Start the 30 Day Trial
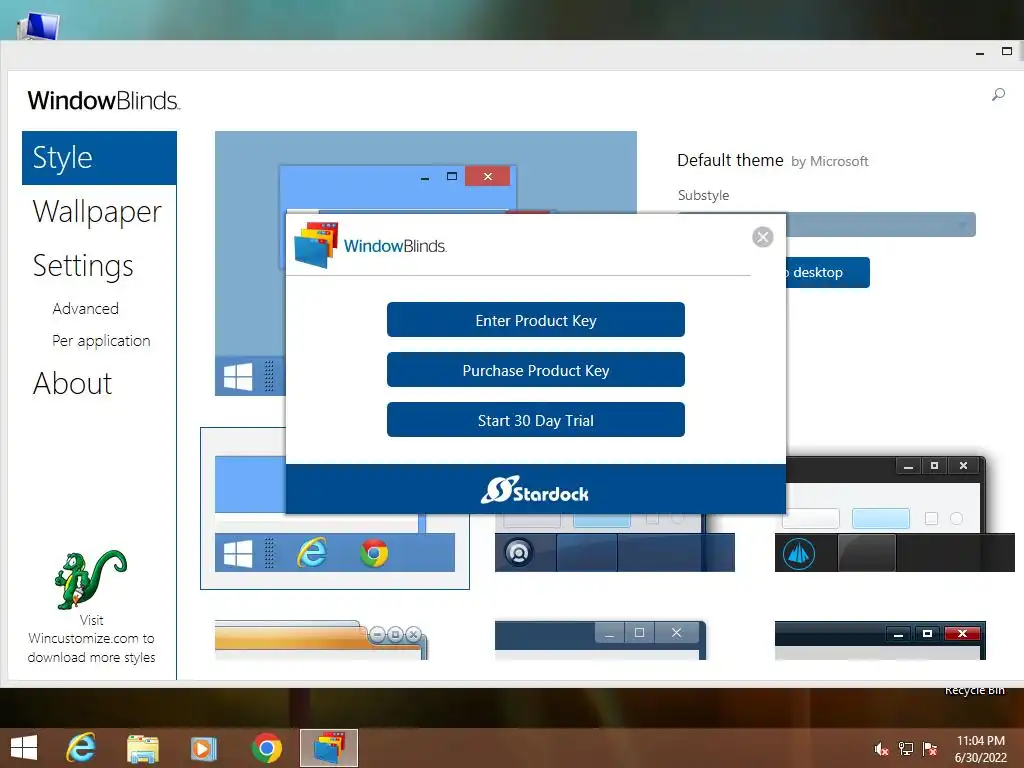Viewport: 1024px width, 768px height. coord(536,420)
